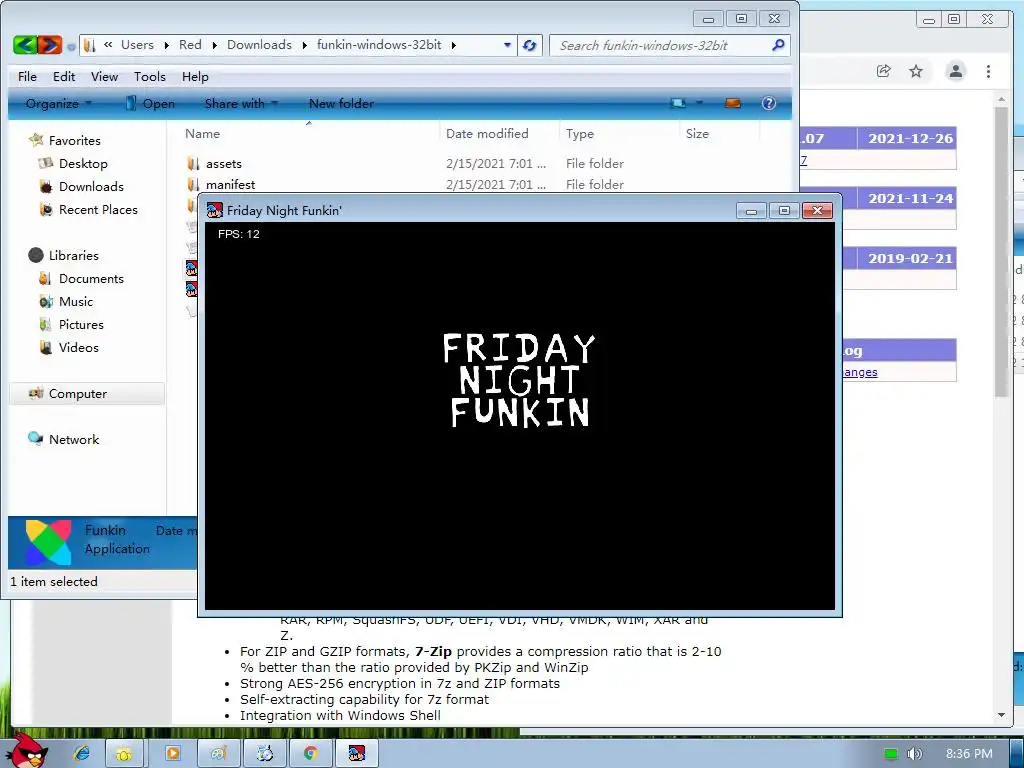Open the address bar history dropdown
The image size is (1024, 768).
coord(507,45)
